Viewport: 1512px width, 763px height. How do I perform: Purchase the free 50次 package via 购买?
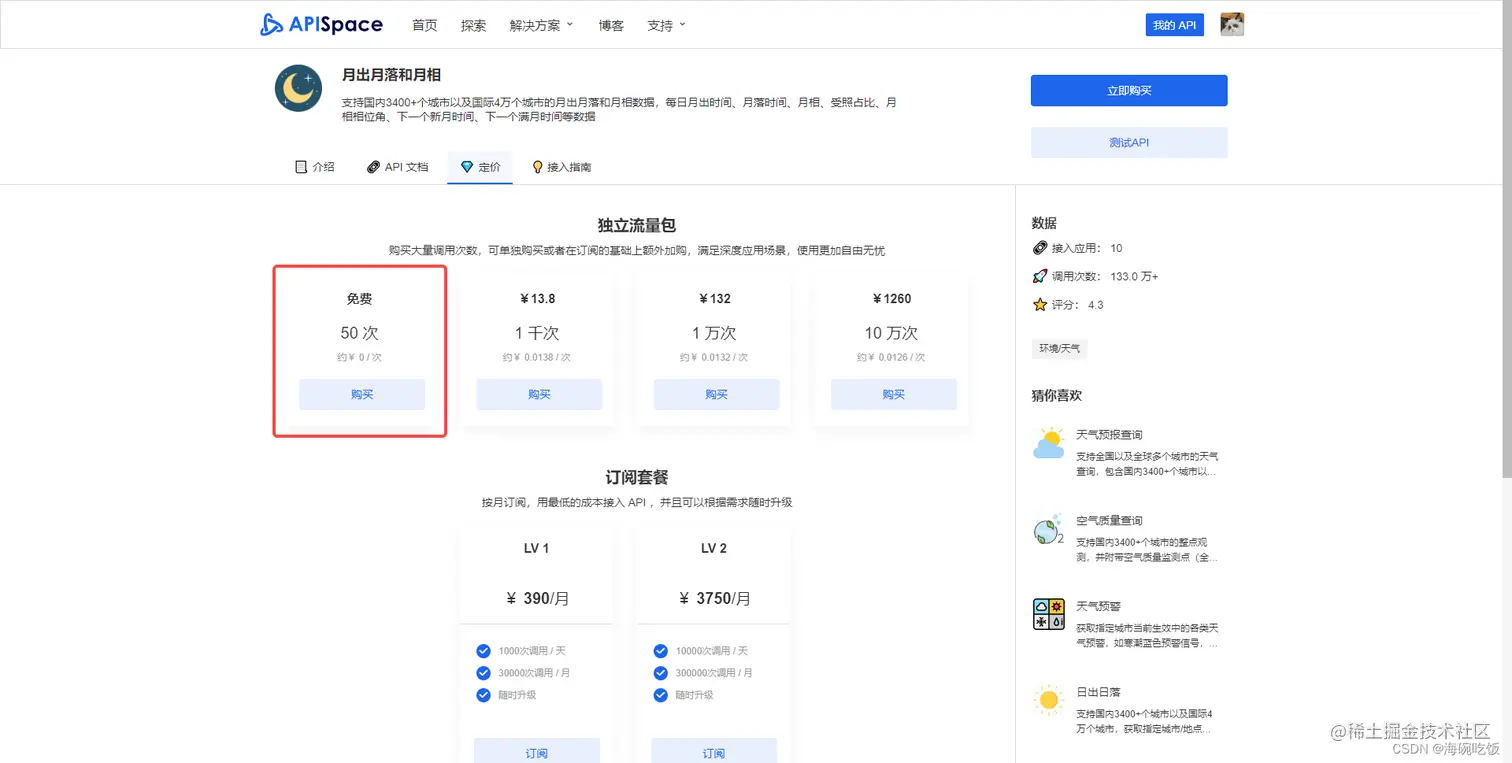pyautogui.click(x=361, y=394)
